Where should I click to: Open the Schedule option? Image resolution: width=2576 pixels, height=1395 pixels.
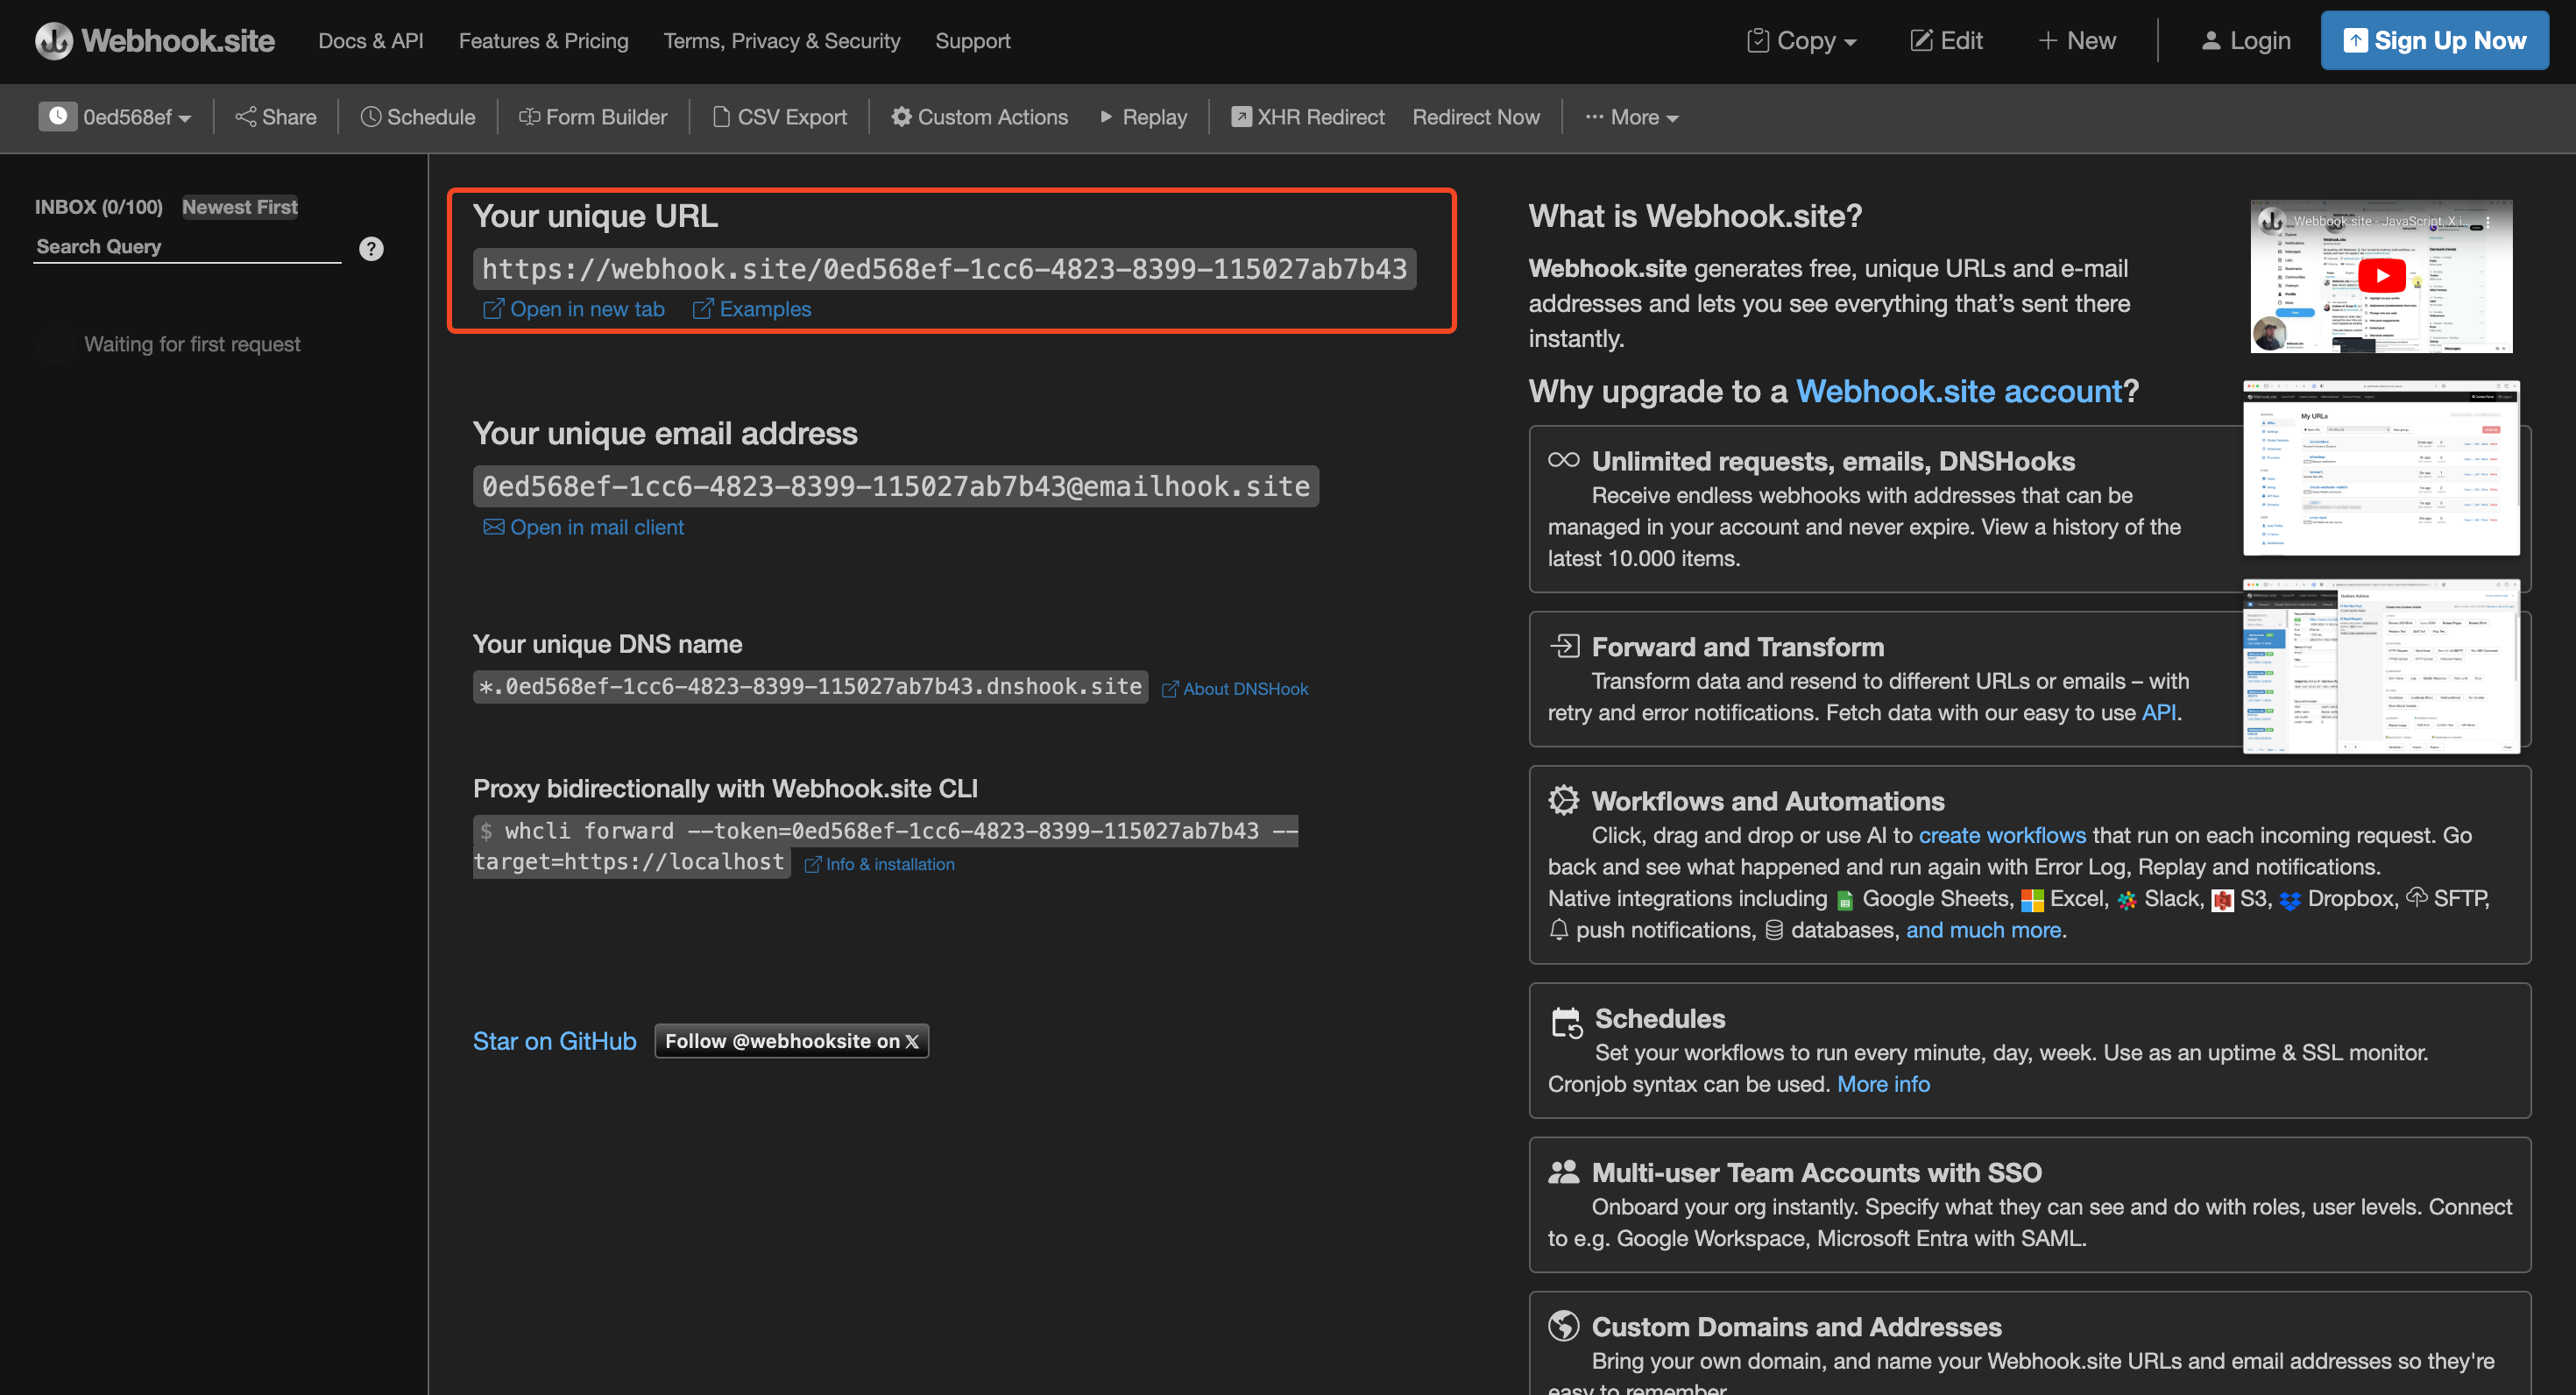418,117
